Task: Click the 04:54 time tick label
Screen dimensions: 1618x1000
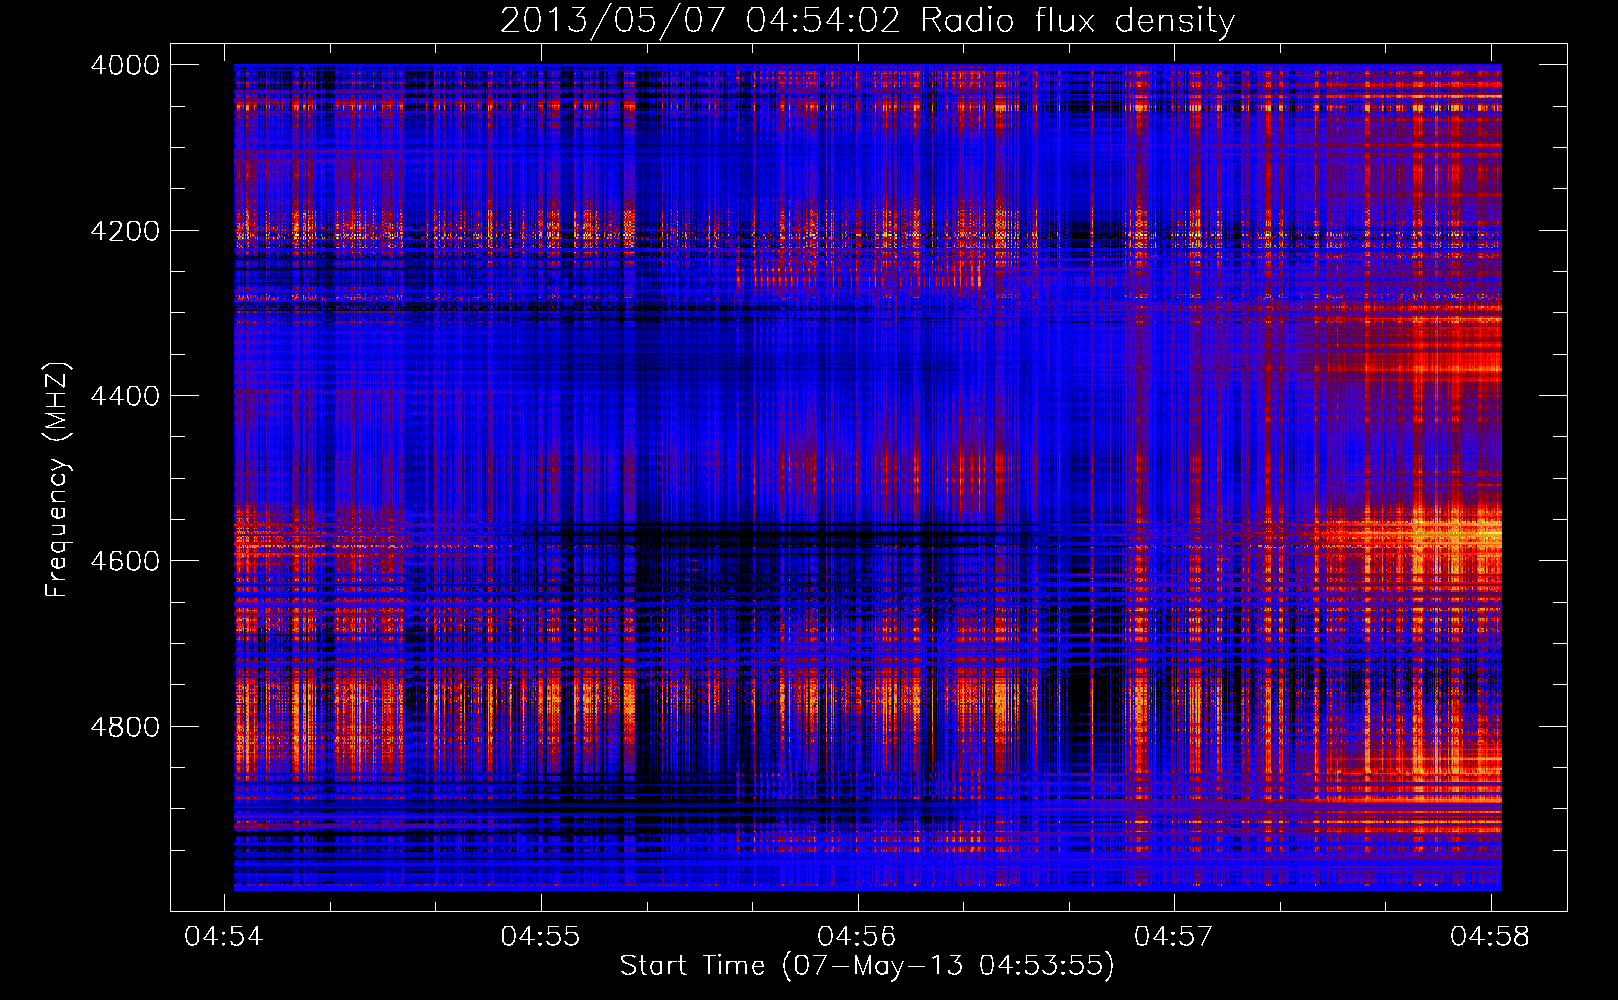Action: click(x=224, y=936)
